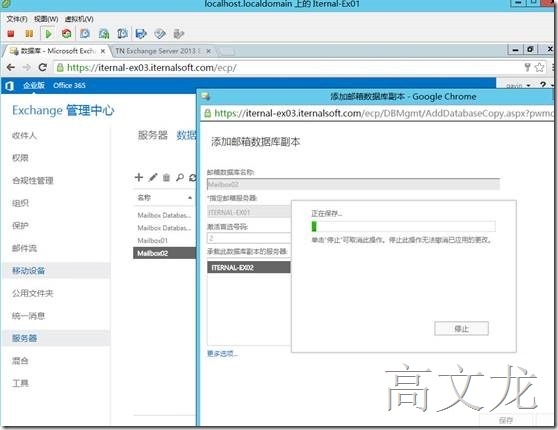This screenshot has height=430, width=558.
Task: Click the 激活首选号码 input field
Action: coord(249,238)
